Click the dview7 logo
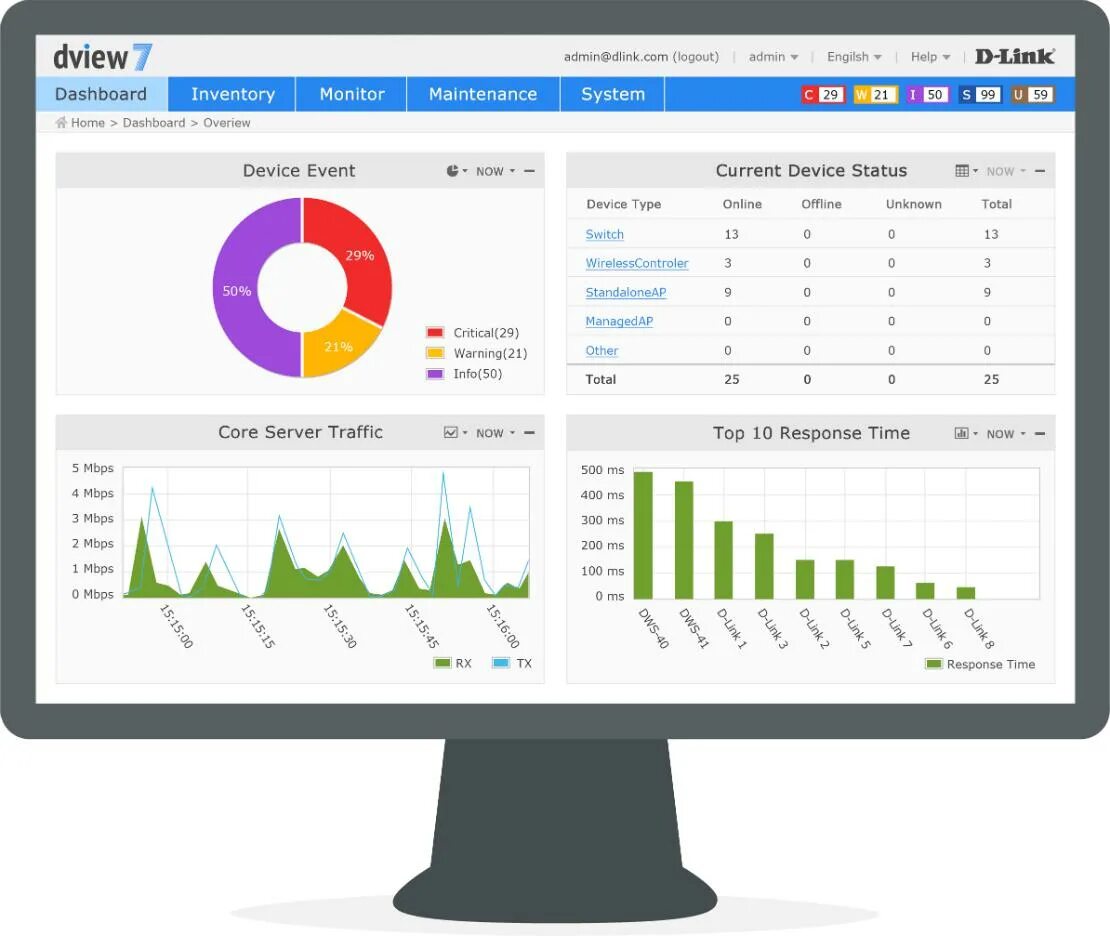Viewport: 1110px width, 936px height. click(x=103, y=57)
